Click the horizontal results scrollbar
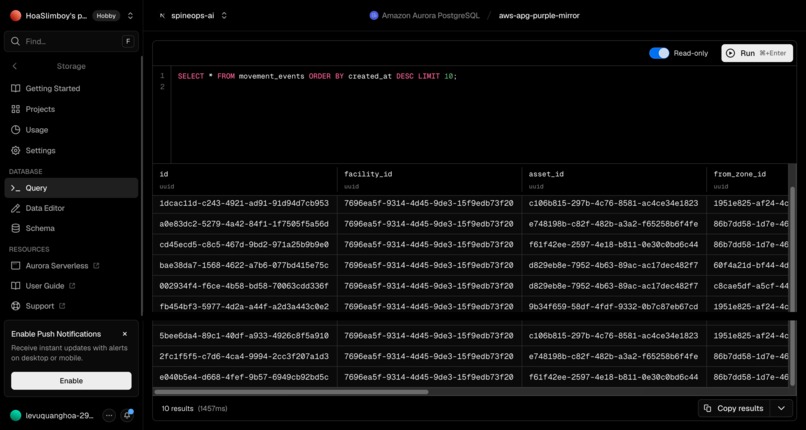The width and height of the screenshot is (806, 430). pos(291,391)
